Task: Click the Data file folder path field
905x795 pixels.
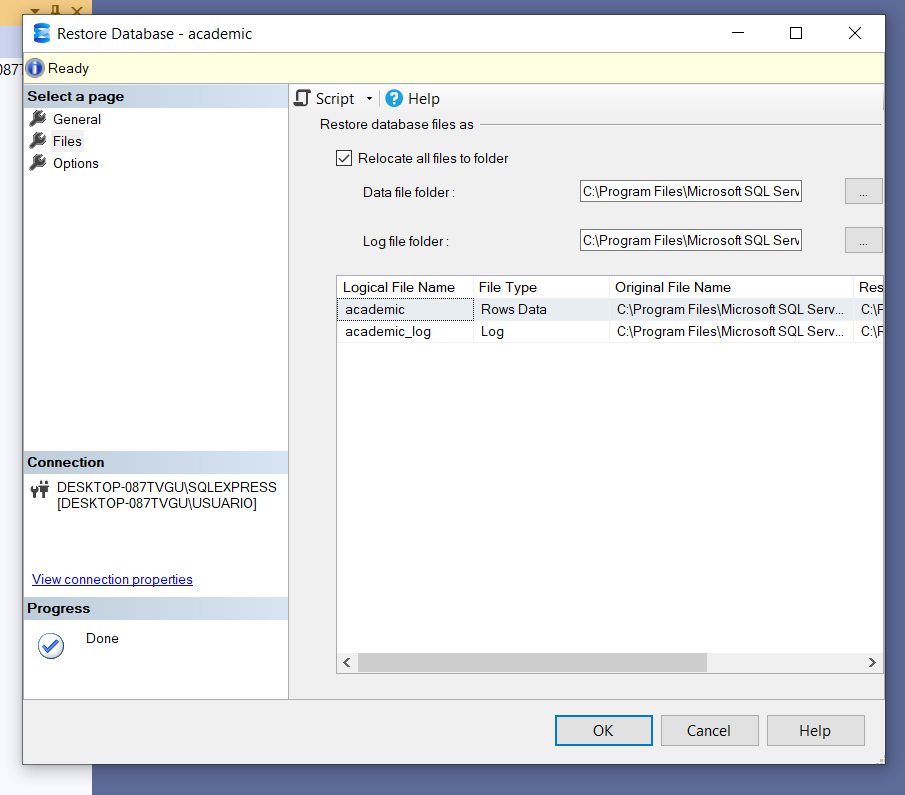Action: pos(691,191)
